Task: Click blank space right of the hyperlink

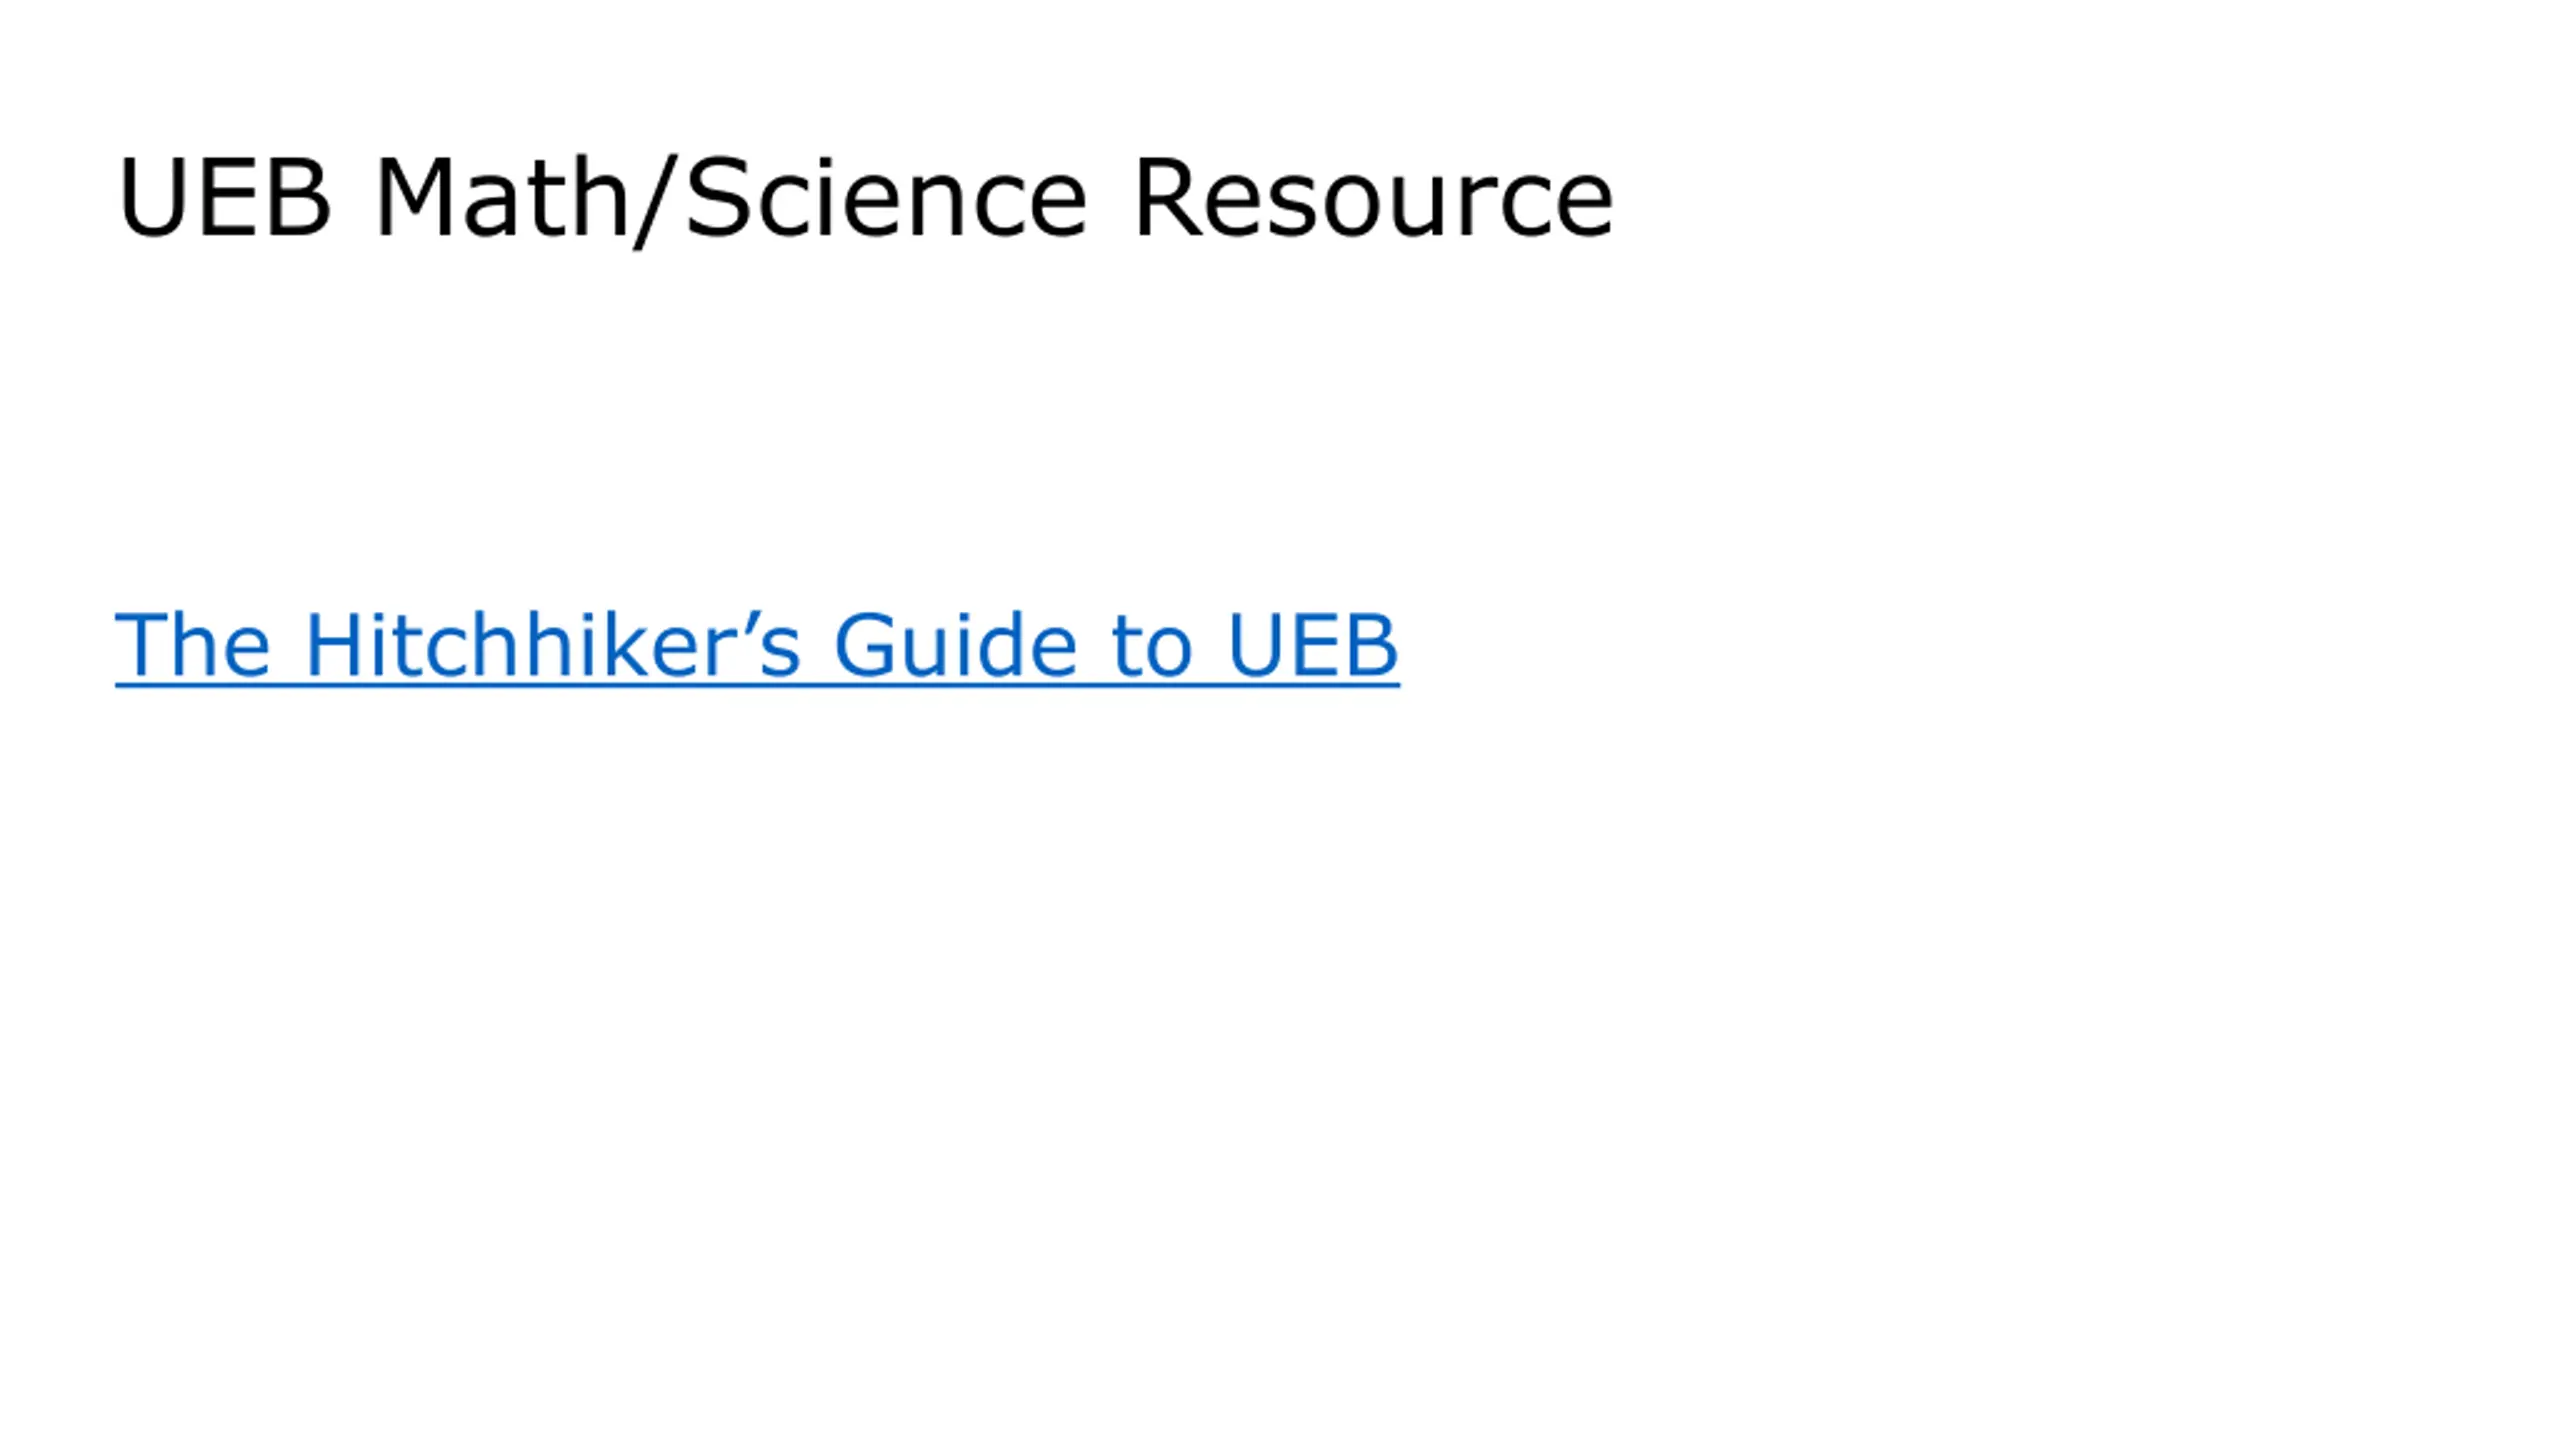Action: pos(1980,646)
